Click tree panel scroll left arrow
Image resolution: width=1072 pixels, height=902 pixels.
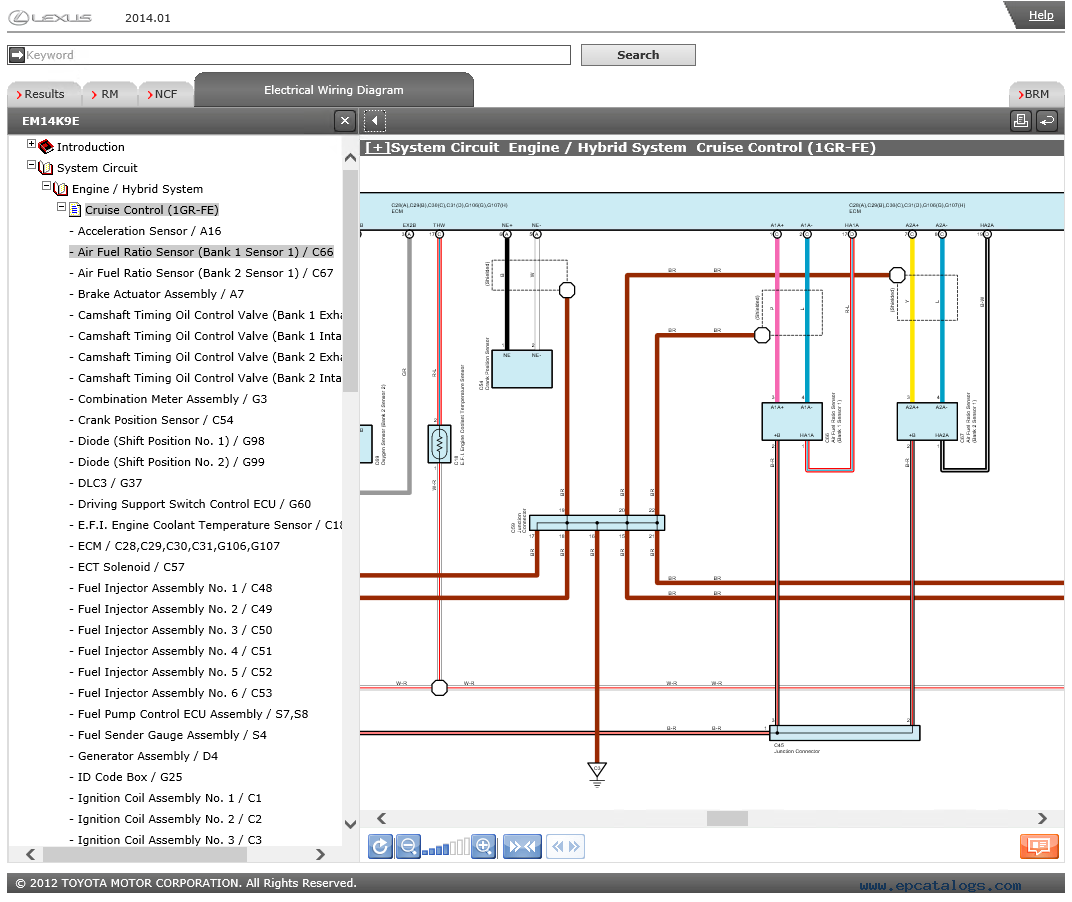click(x=30, y=854)
